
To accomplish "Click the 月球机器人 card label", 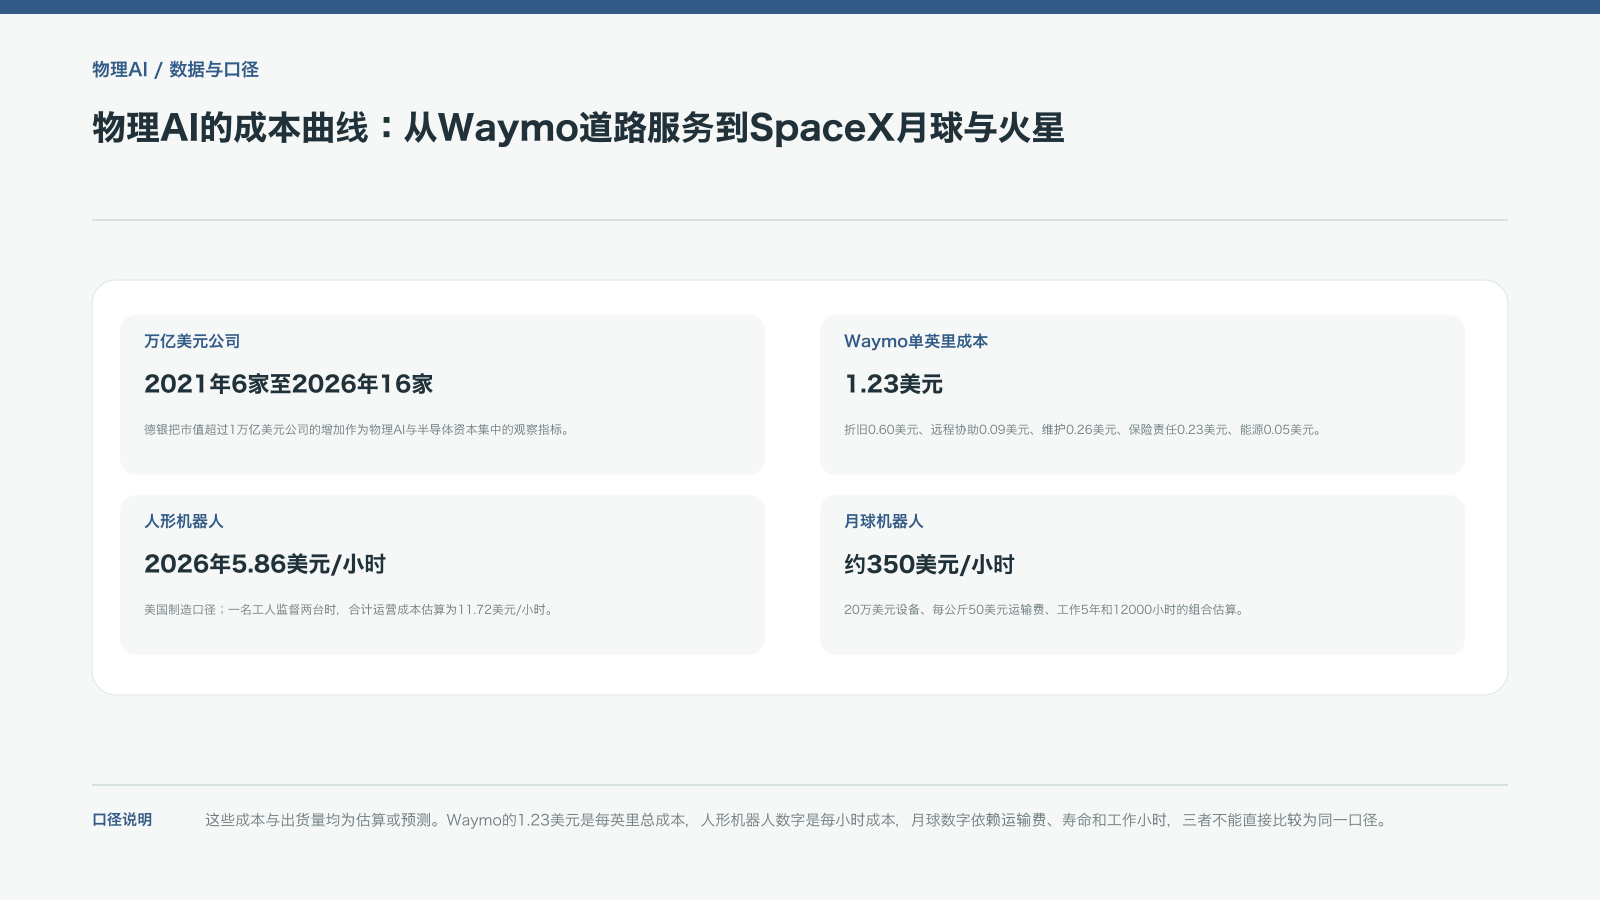I will point(884,521).
